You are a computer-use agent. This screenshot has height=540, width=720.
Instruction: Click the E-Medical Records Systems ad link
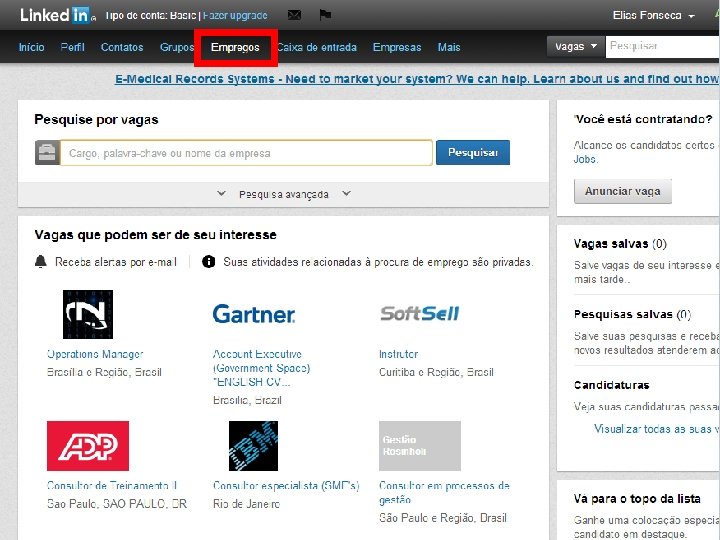(417, 79)
